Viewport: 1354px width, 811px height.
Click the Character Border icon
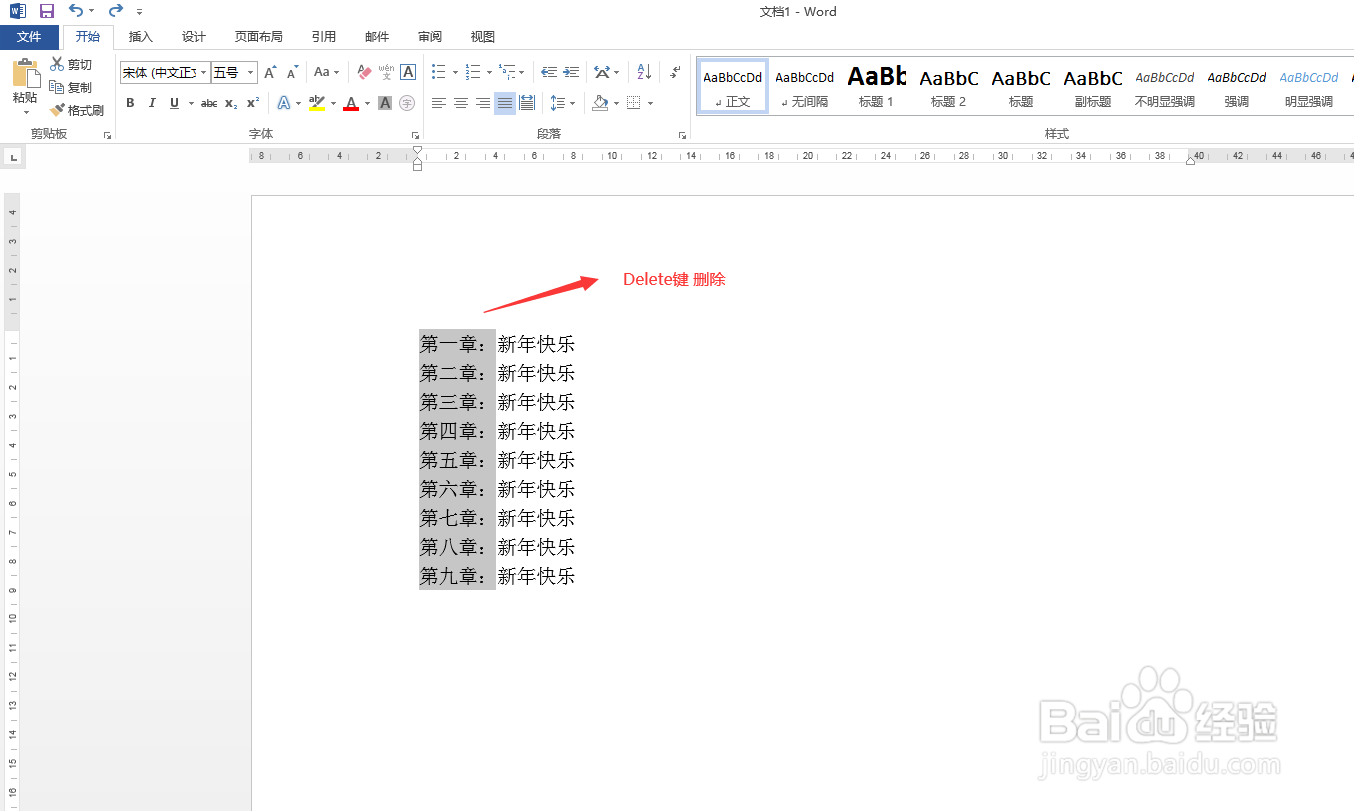click(x=408, y=72)
